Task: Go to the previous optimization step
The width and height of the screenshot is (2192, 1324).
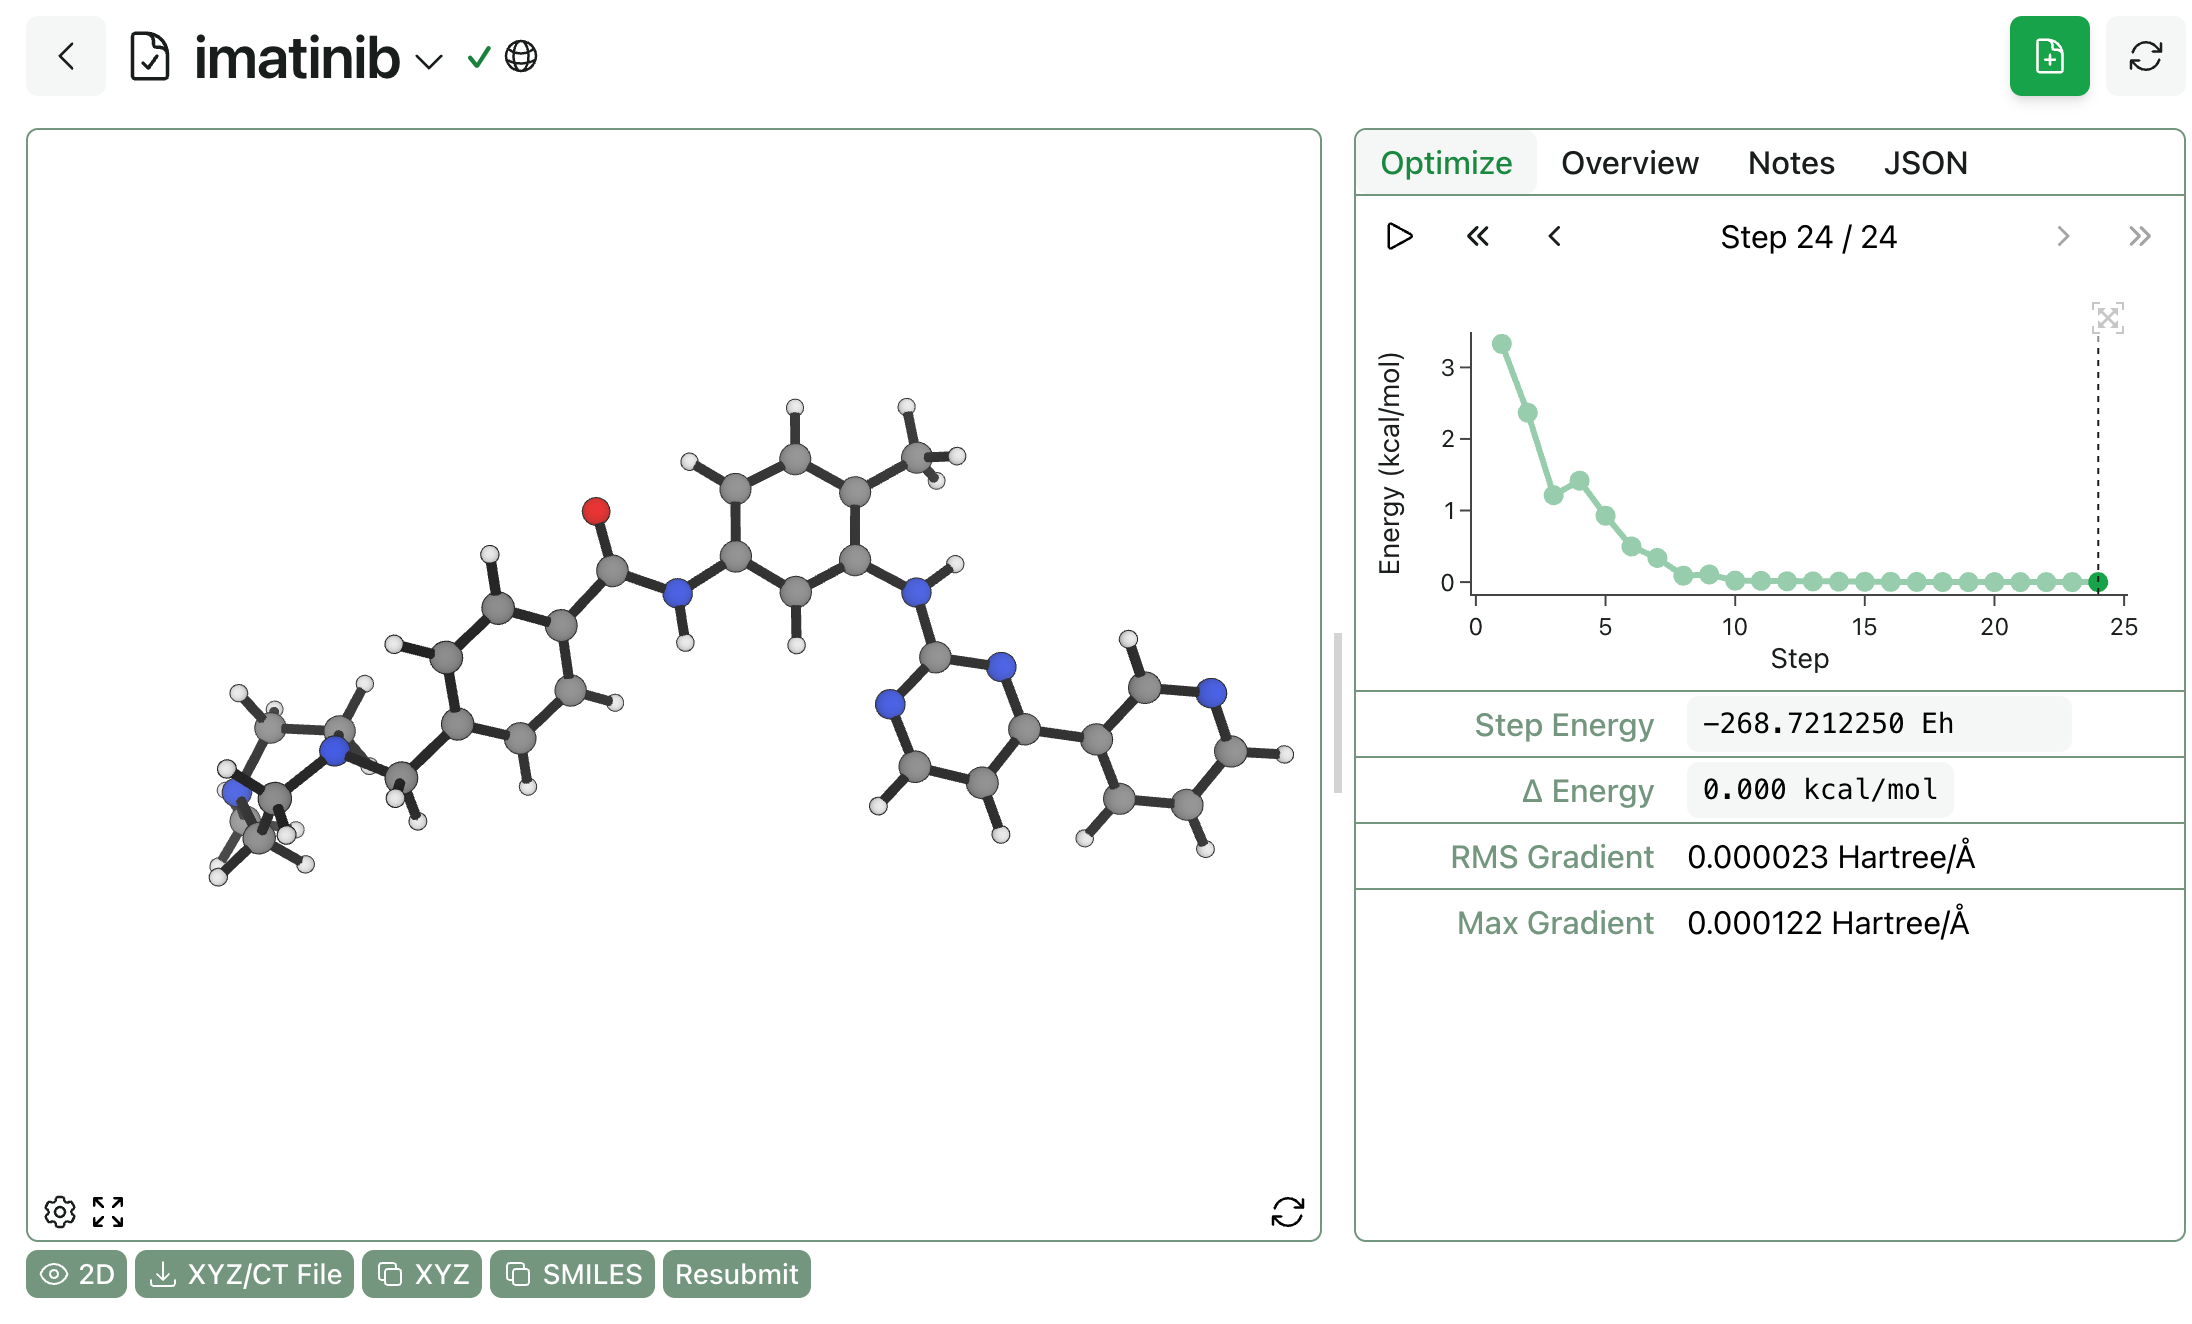Action: tap(1554, 237)
